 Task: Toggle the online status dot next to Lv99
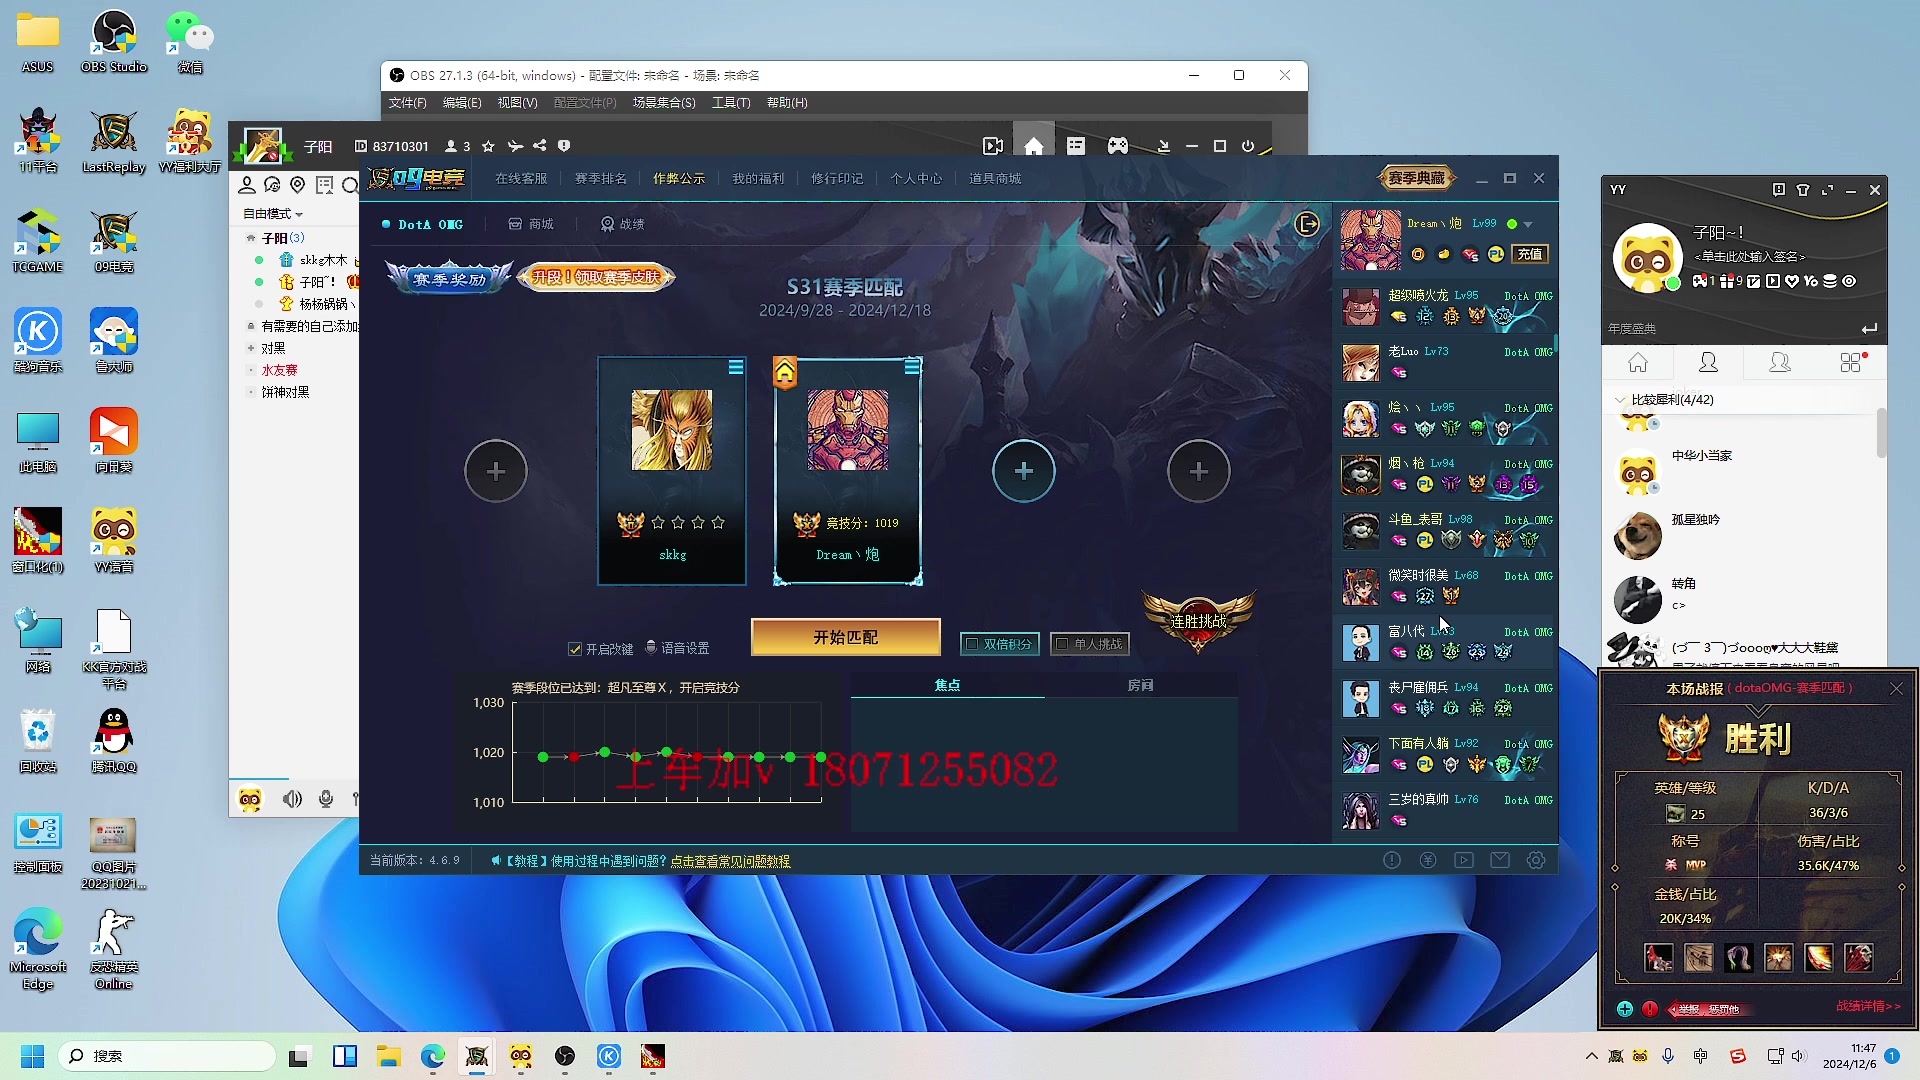pos(1512,224)
